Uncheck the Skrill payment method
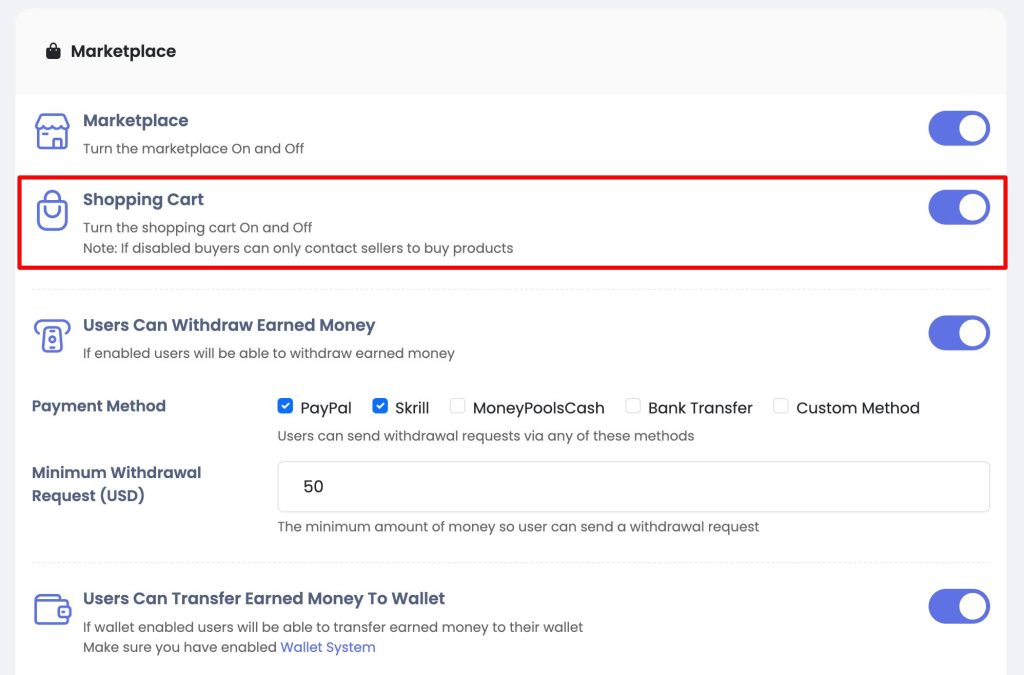The width and height of the screenshot is (1024, 675). pos(380,406)
